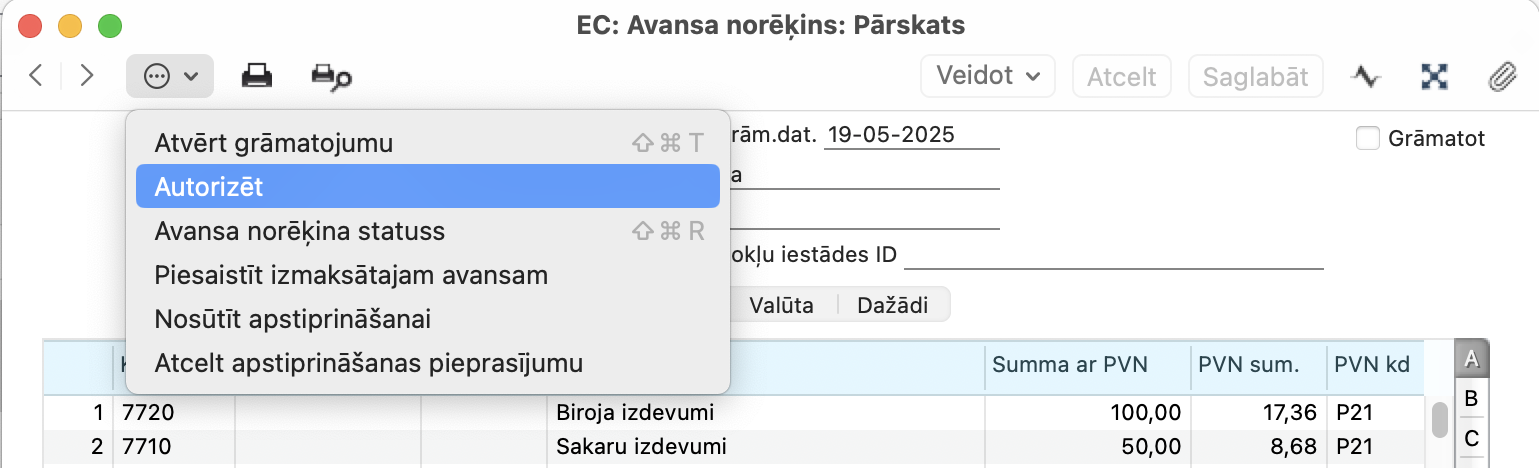Screen dimensions: 1539x468
Task: Go to previous record arrow
Action: (36, 76)
